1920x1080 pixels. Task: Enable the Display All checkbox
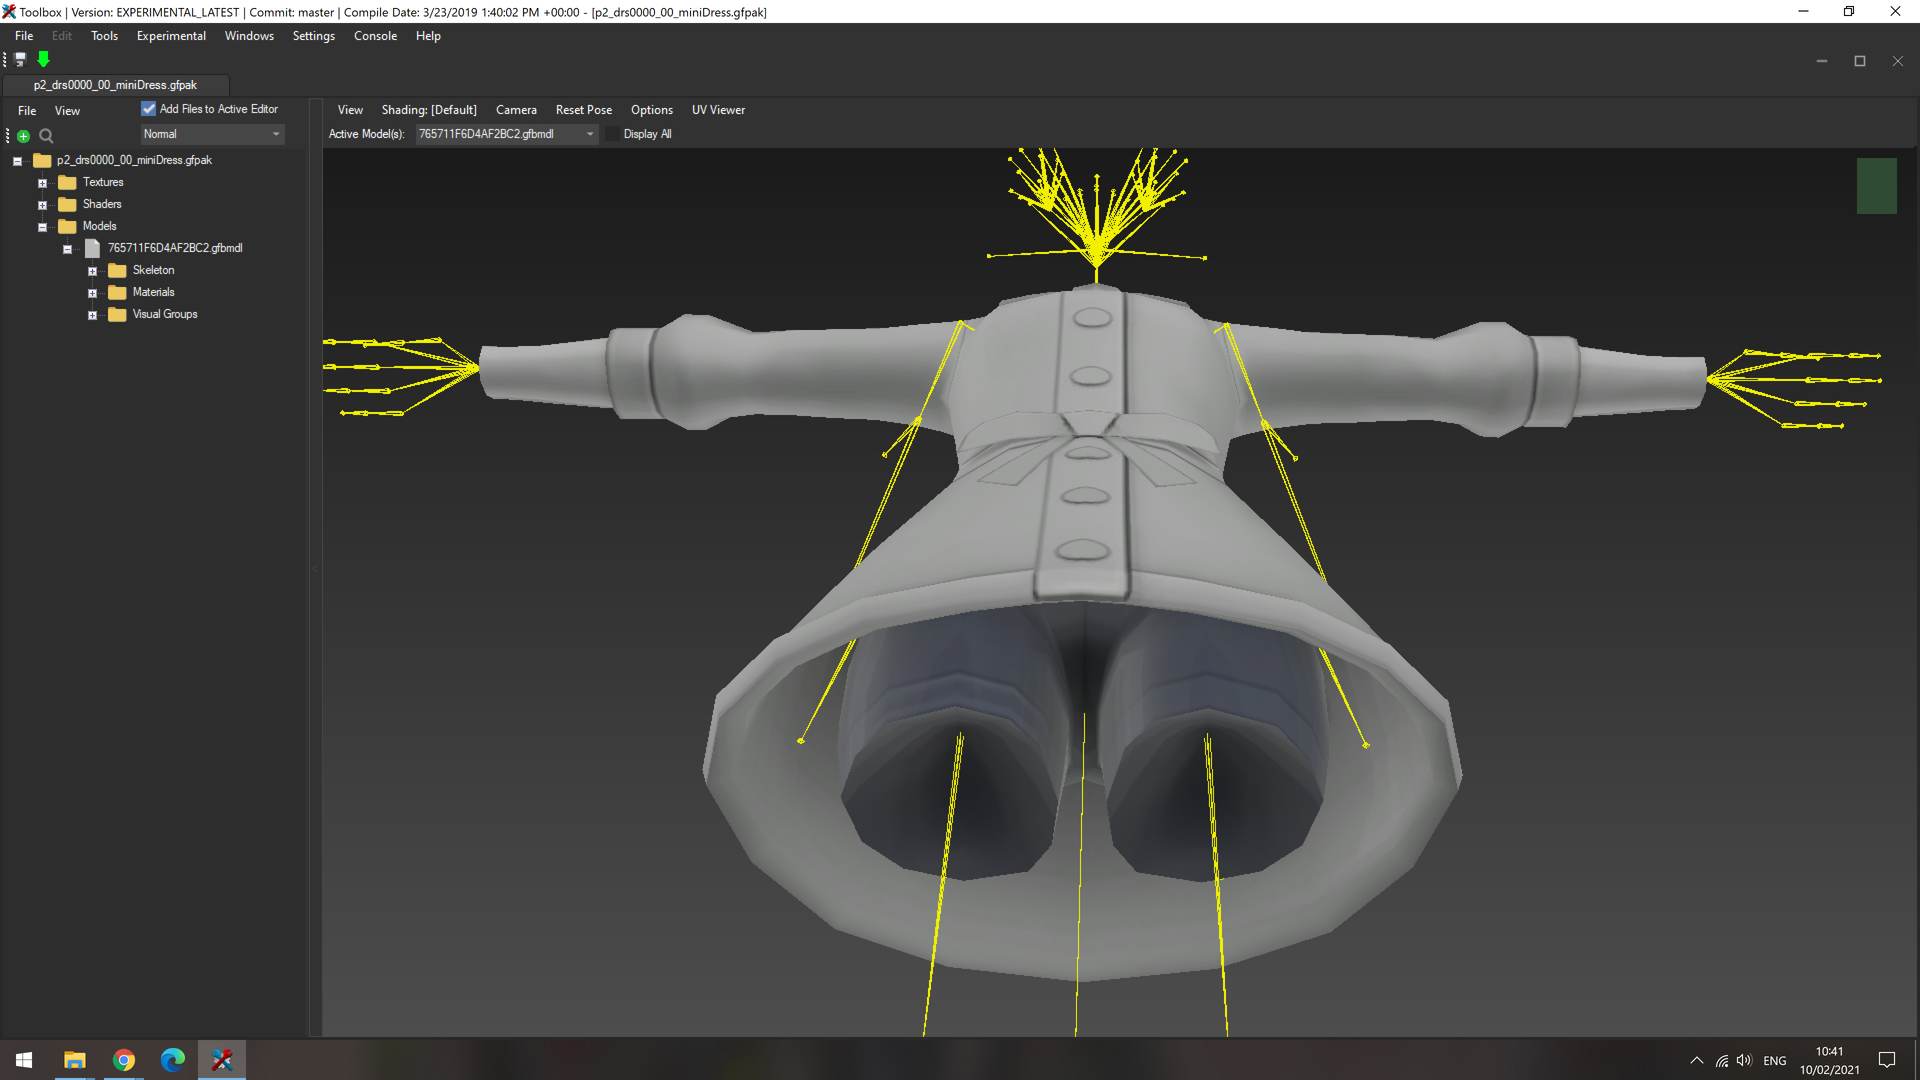tap(613, 134)
